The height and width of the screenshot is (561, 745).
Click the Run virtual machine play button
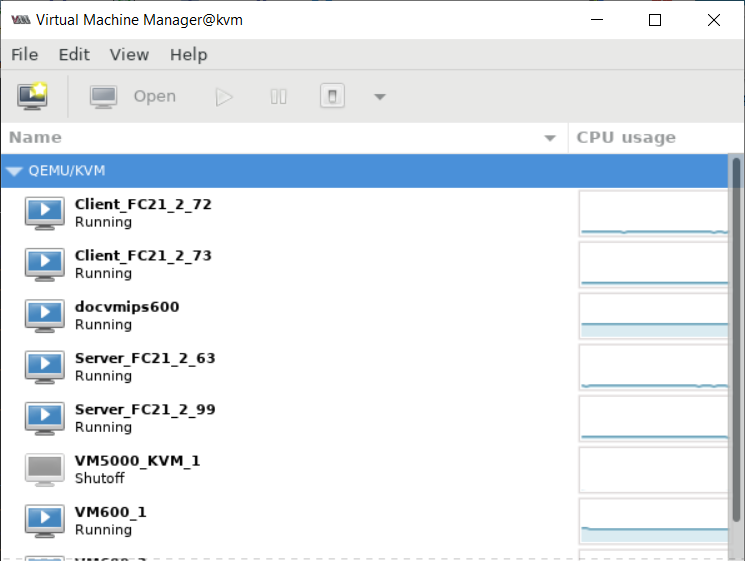click(224, 97)
